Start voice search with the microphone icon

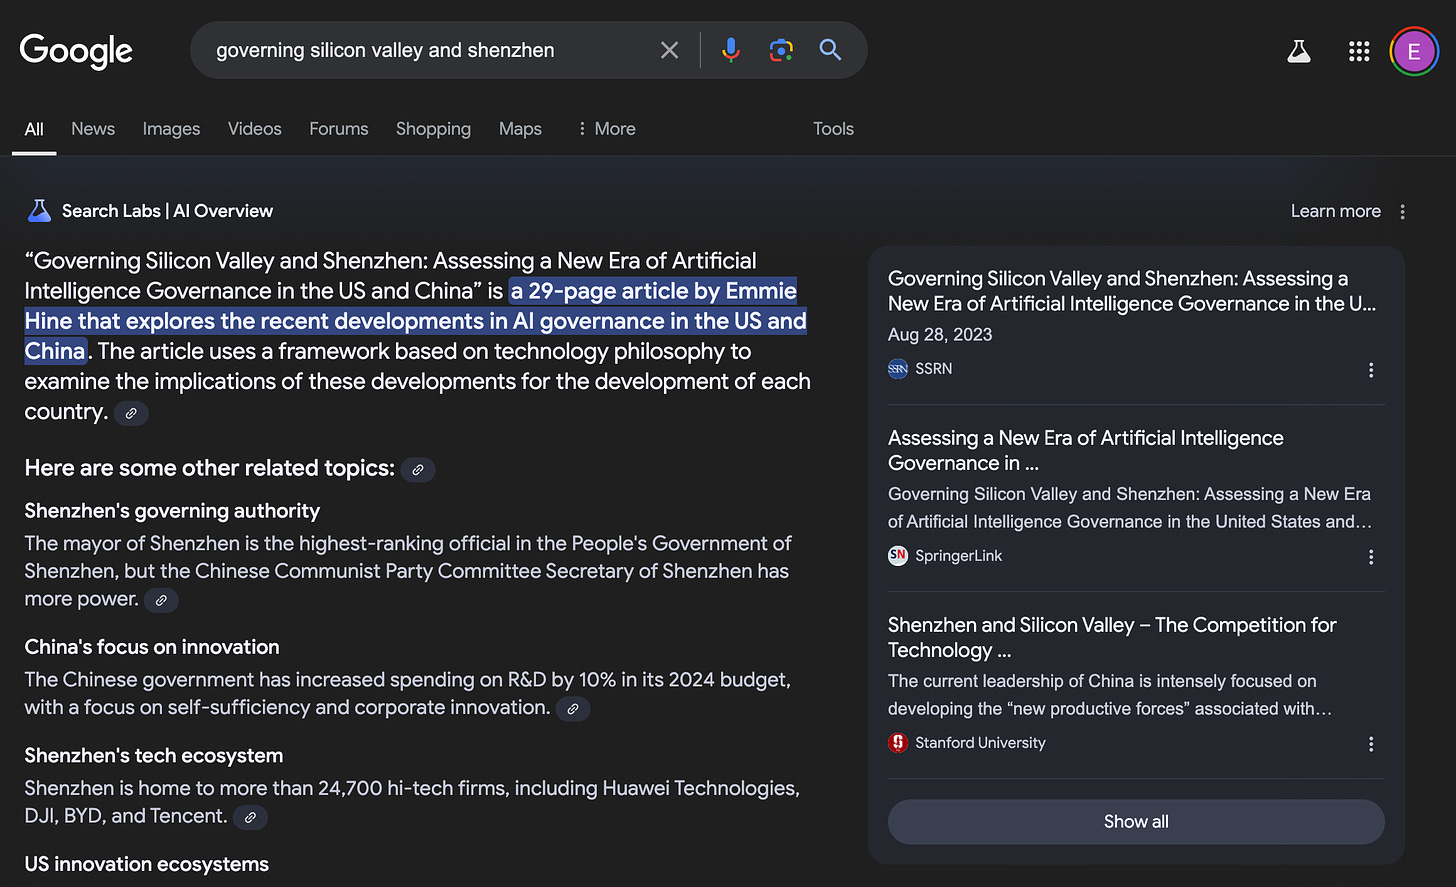(731, 50)
